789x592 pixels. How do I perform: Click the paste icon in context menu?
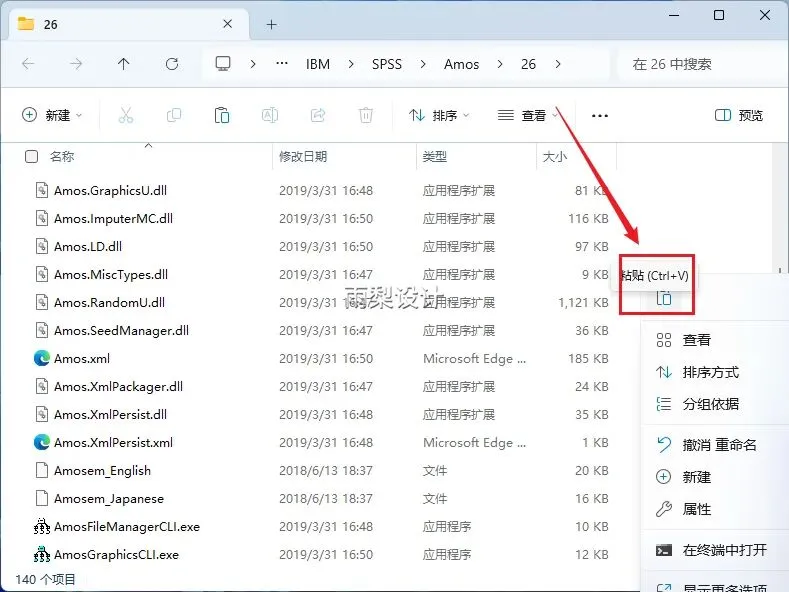(x=664, y=298)
